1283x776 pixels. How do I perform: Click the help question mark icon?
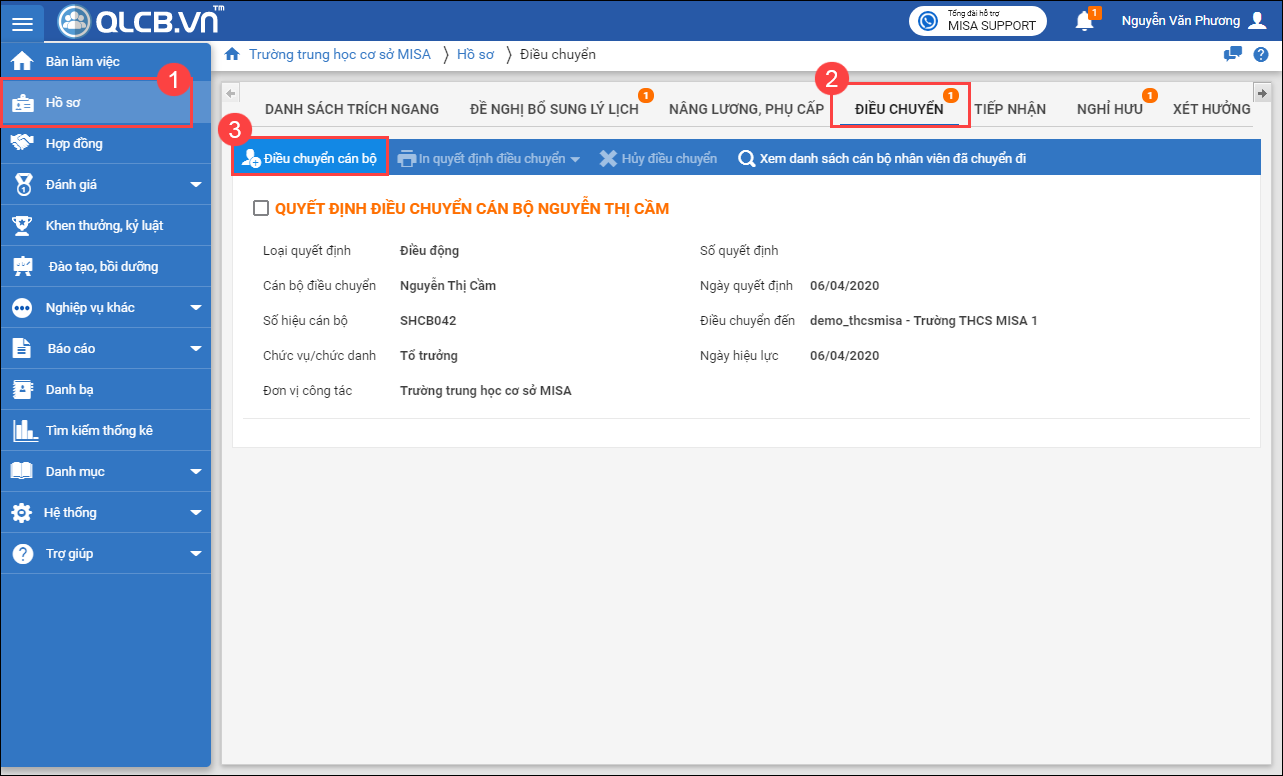point(1261,54)
